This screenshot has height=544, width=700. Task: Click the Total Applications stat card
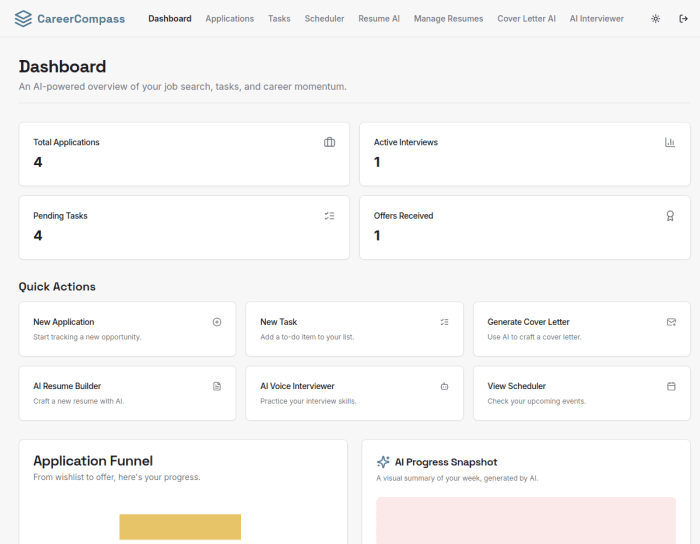point(184,154)
